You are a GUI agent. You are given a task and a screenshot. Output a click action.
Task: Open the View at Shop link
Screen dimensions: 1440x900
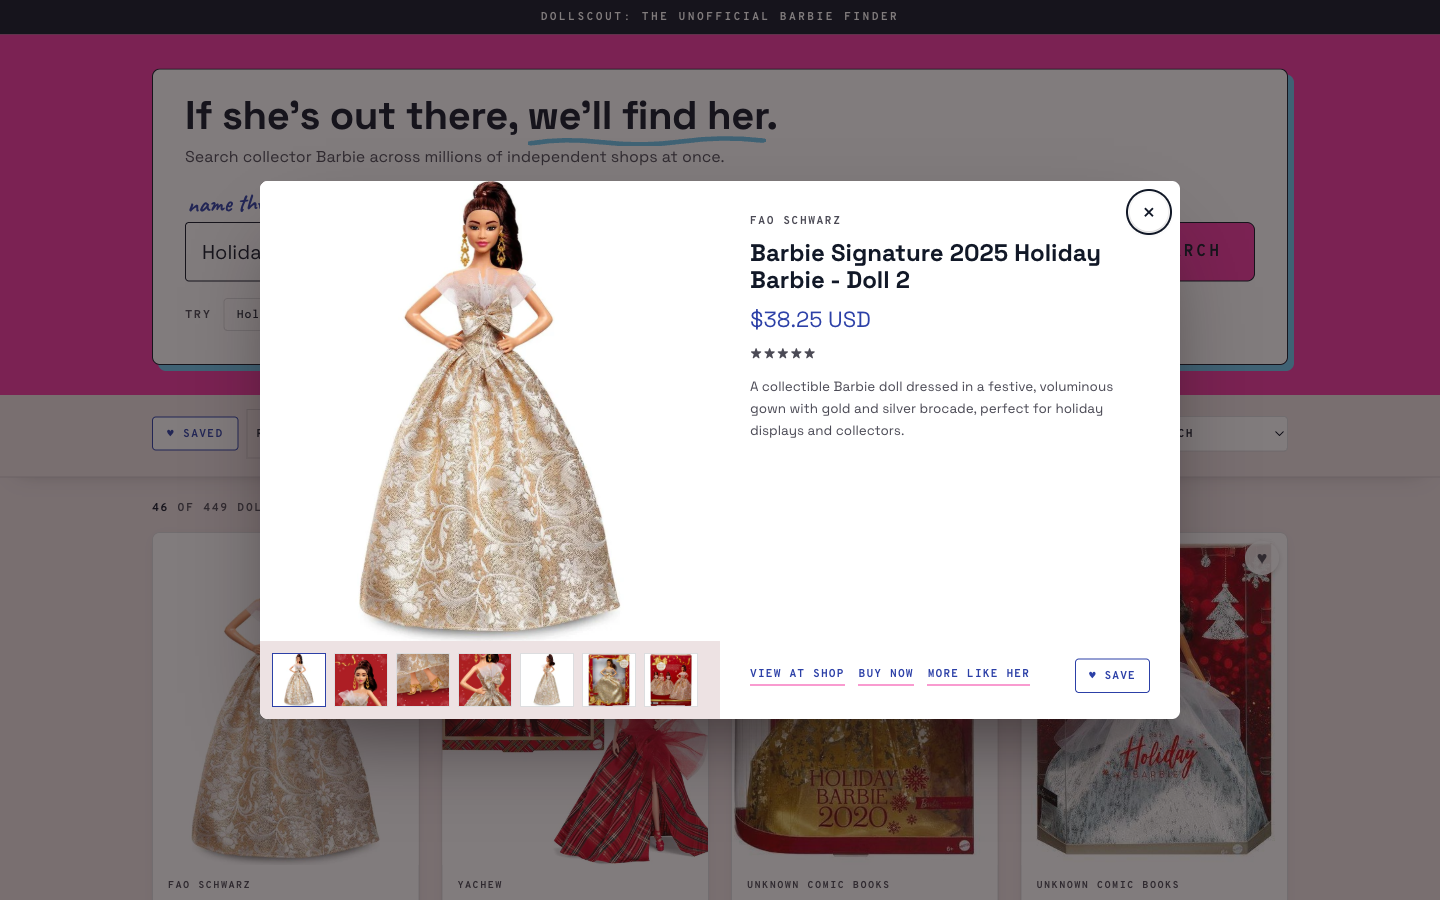[x=797, y=674]
